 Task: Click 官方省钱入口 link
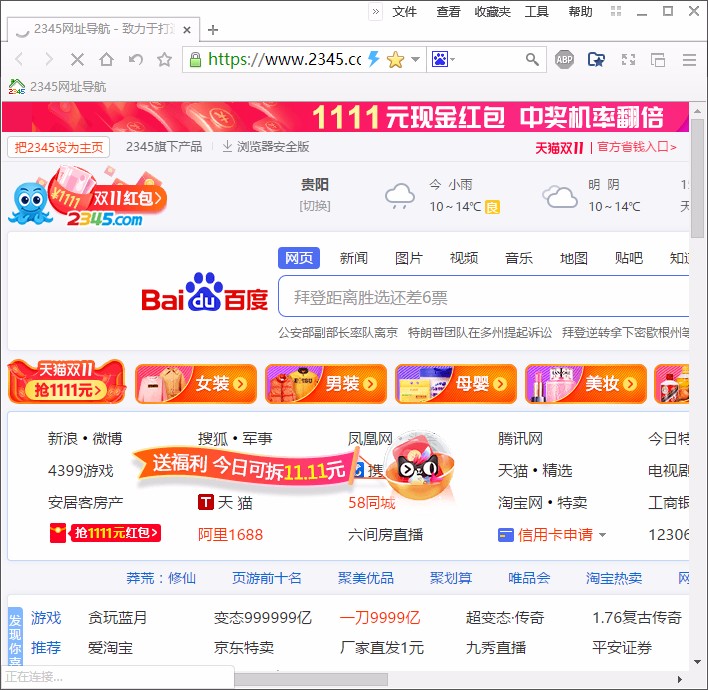coord(637,147)
